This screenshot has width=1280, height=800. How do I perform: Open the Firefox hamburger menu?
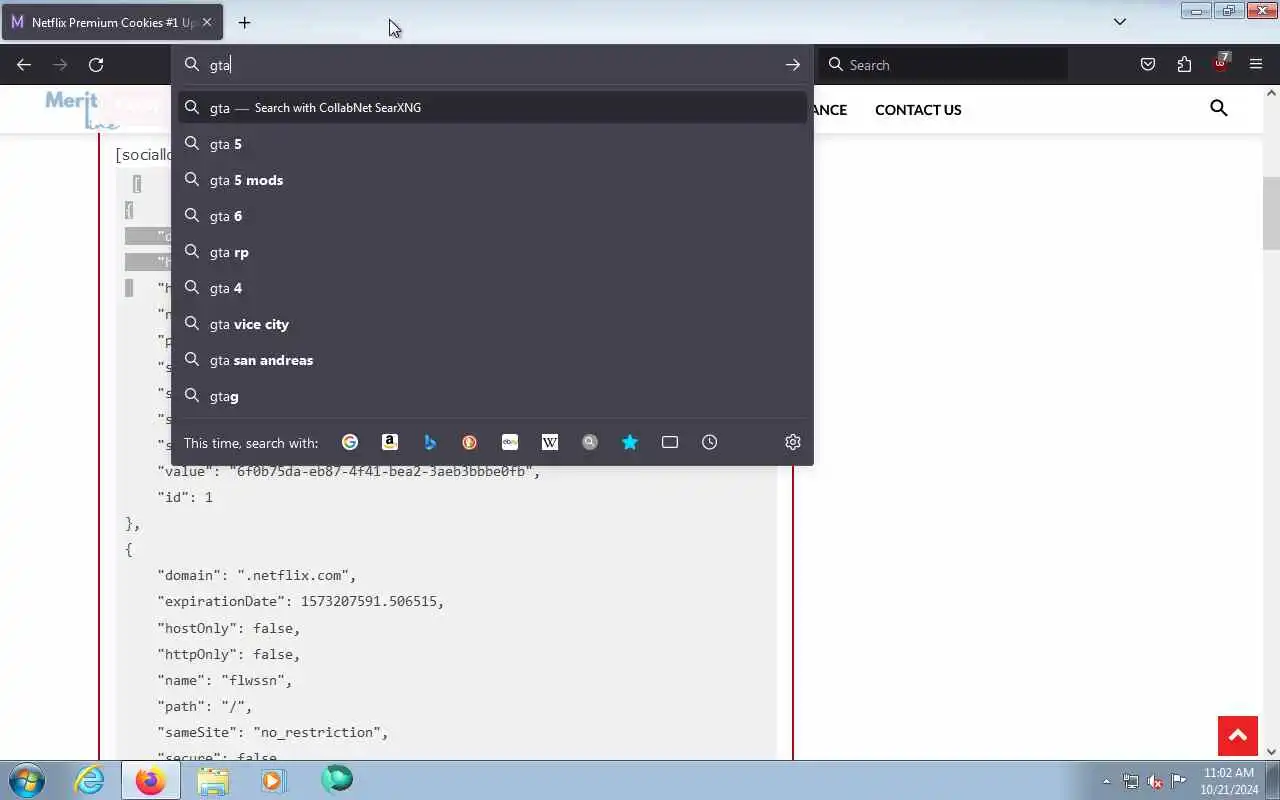[x=1256, y=65]
